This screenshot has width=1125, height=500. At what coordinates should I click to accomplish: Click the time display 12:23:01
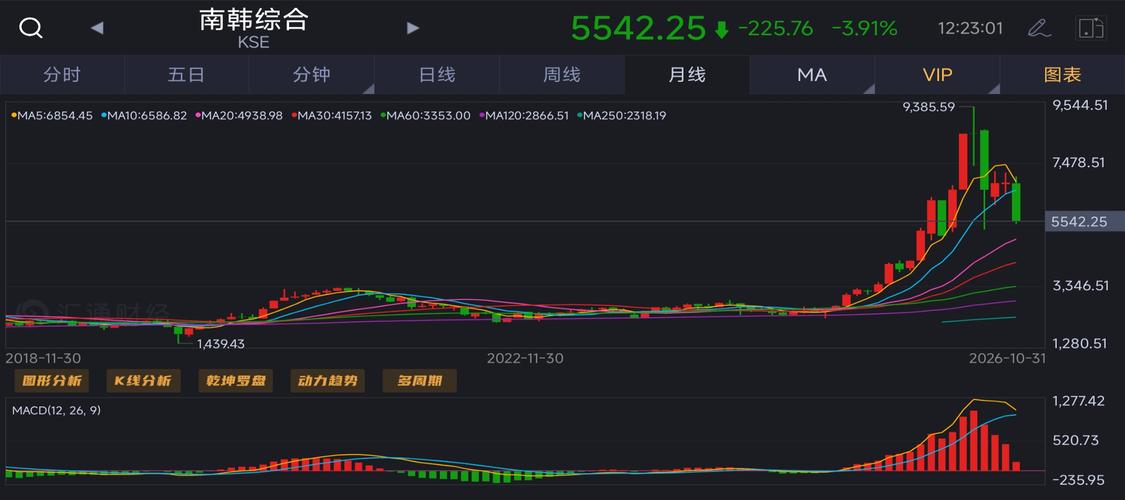coord(971,29)
